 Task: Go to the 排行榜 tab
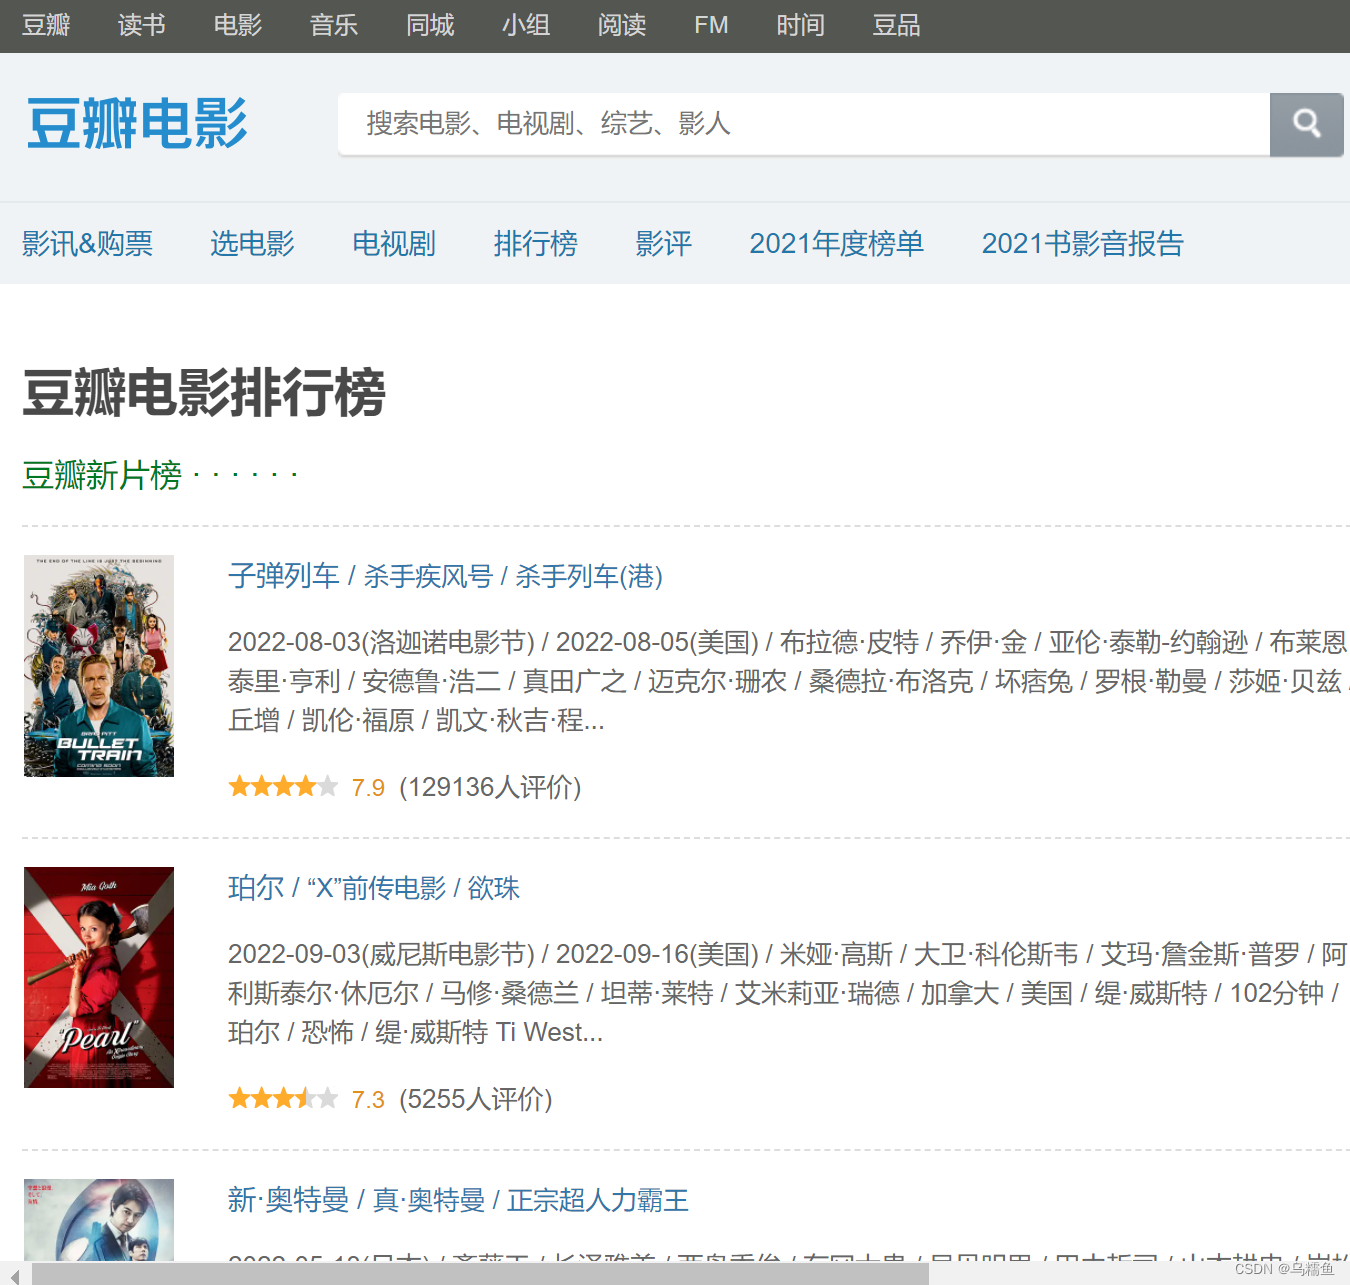coord(536,243)
